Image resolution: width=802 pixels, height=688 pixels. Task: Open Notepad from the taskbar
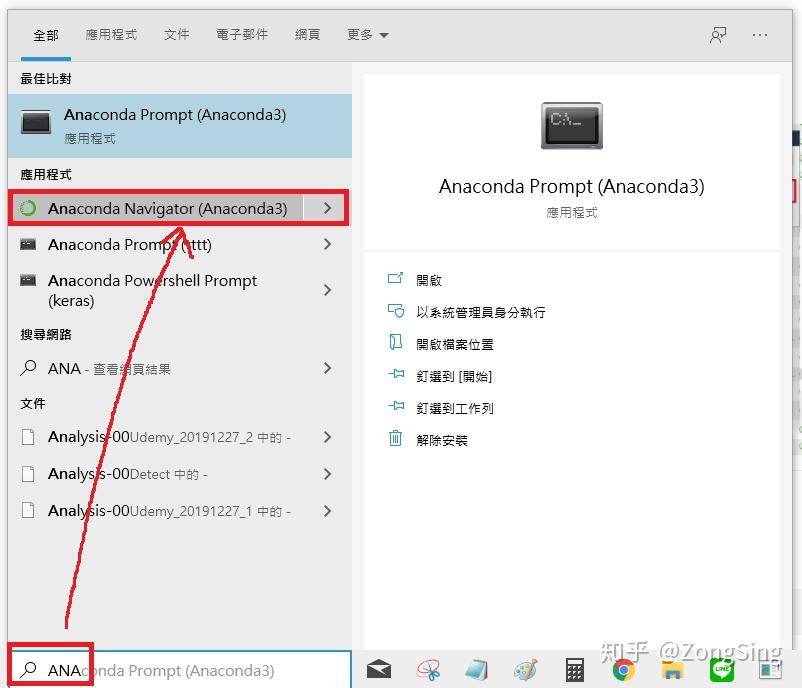[477, 670]
